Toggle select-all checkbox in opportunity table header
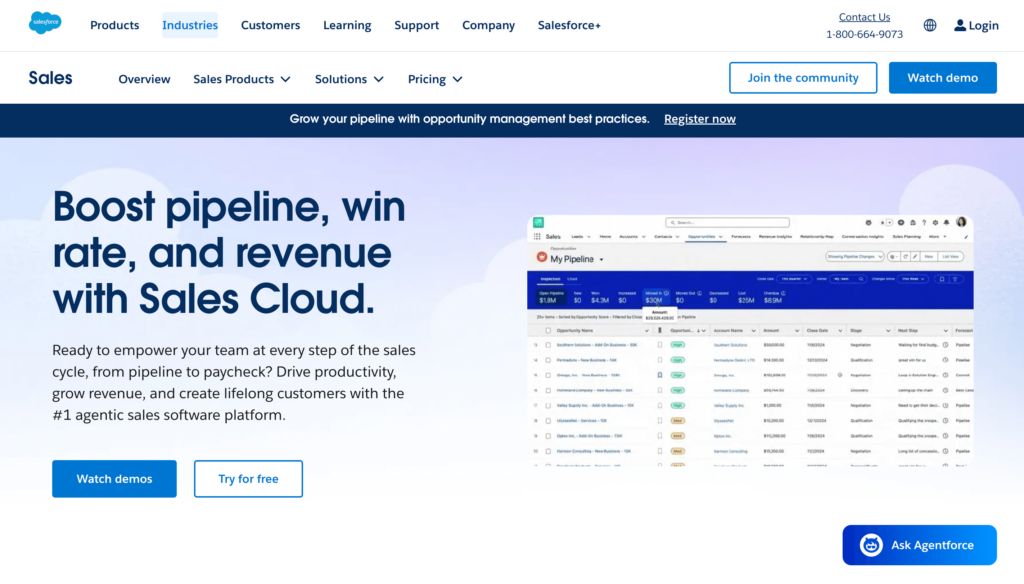The image size is (1024, 584). [x=548, y=331]
